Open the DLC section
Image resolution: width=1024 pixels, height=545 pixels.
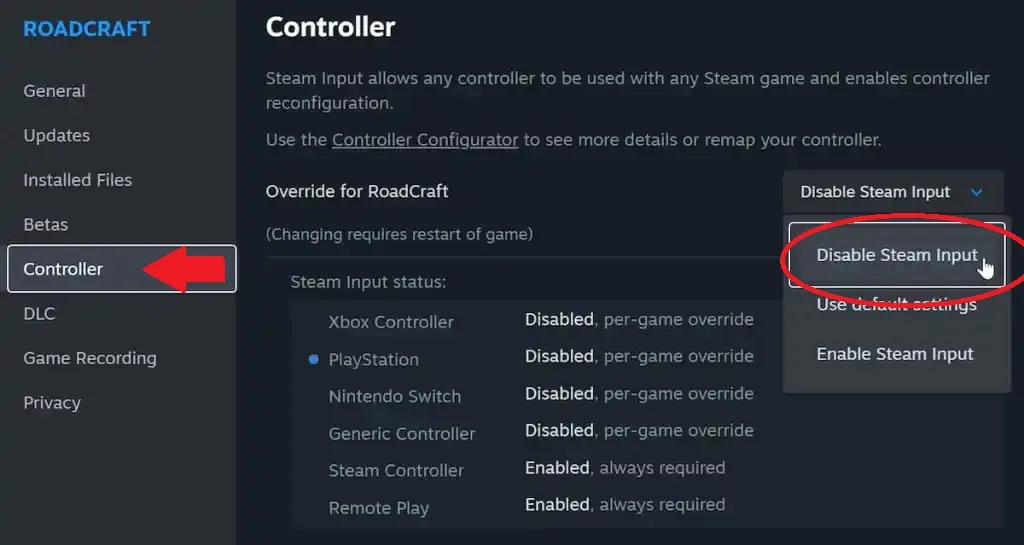(x=39, y=313)
